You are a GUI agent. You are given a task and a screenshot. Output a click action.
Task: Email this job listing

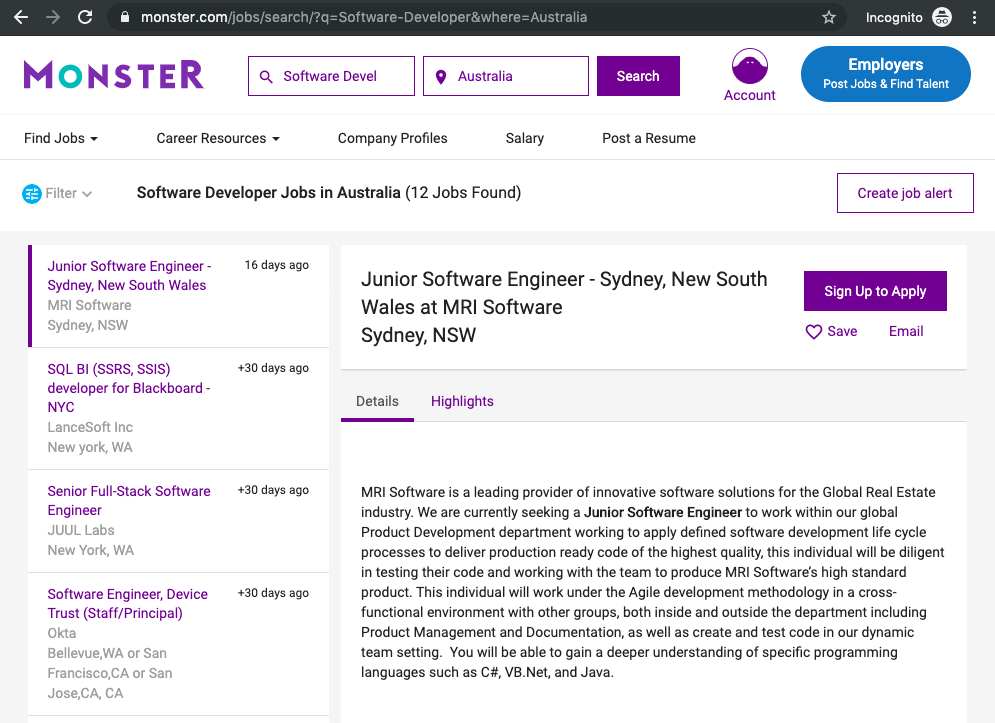point(906,331)
